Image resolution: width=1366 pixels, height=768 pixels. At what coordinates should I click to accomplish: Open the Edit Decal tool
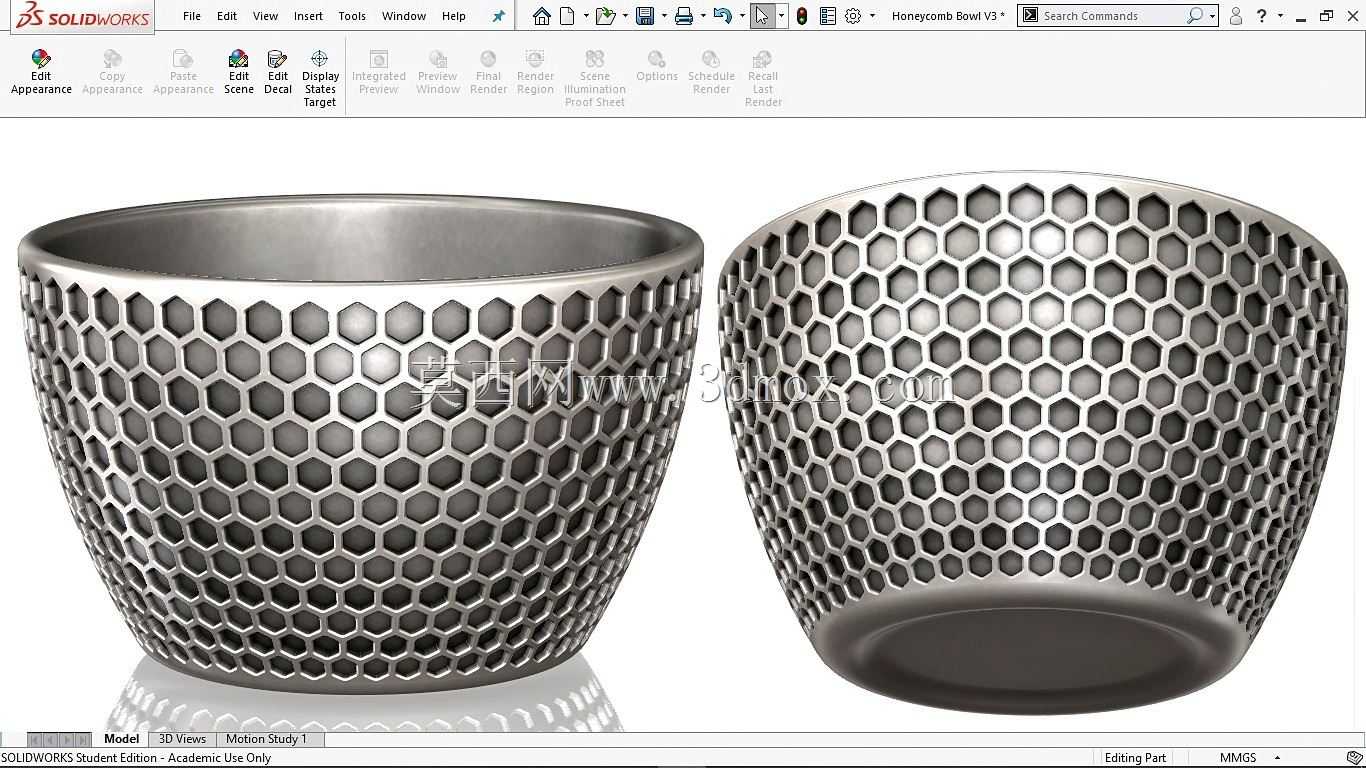click(x=278, y=72)
